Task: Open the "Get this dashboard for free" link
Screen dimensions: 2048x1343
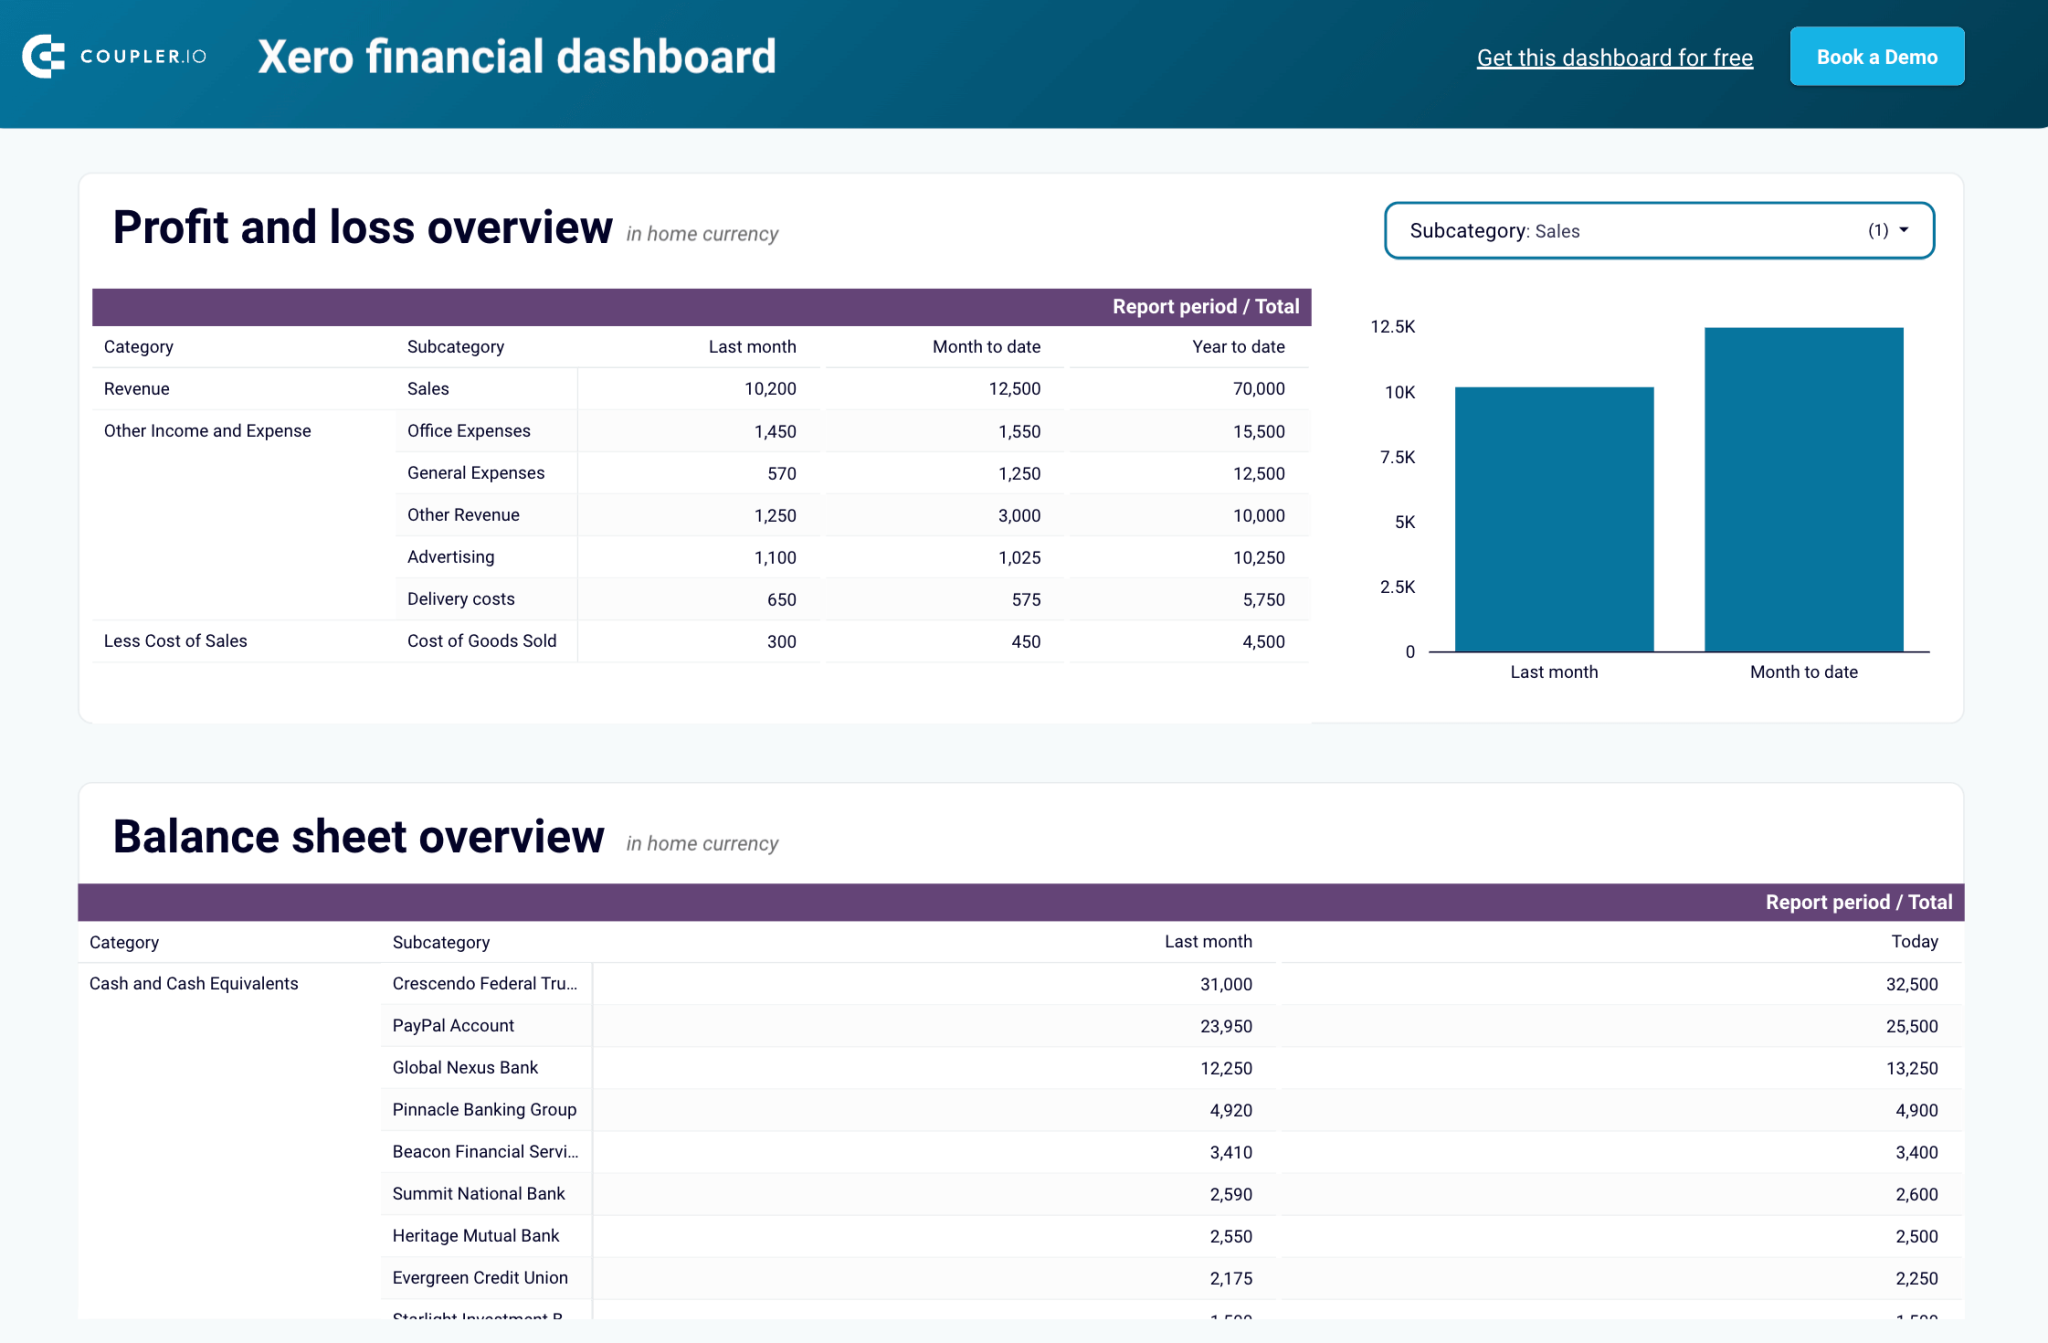Action: (x=1614, y=57)
